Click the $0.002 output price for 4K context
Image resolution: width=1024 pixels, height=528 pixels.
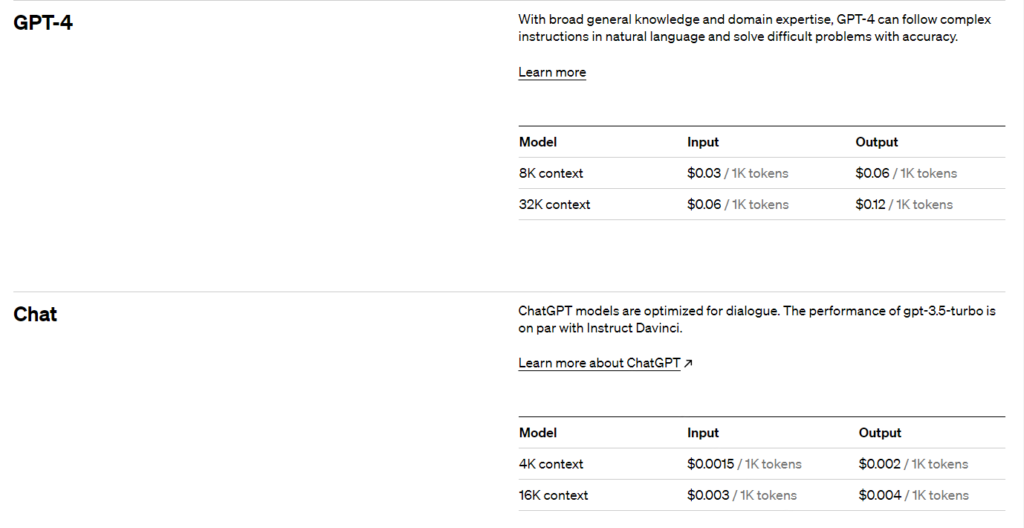coord(880,464)
